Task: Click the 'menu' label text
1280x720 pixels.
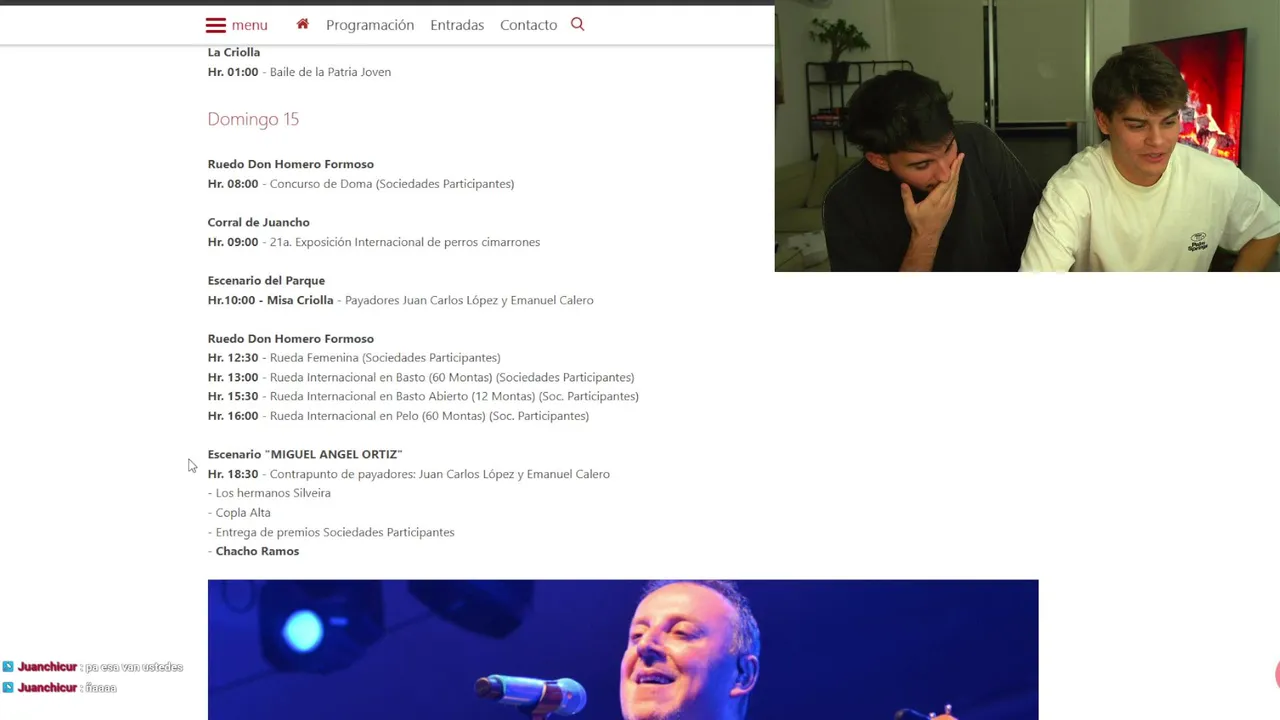Action: pos(249,25)
